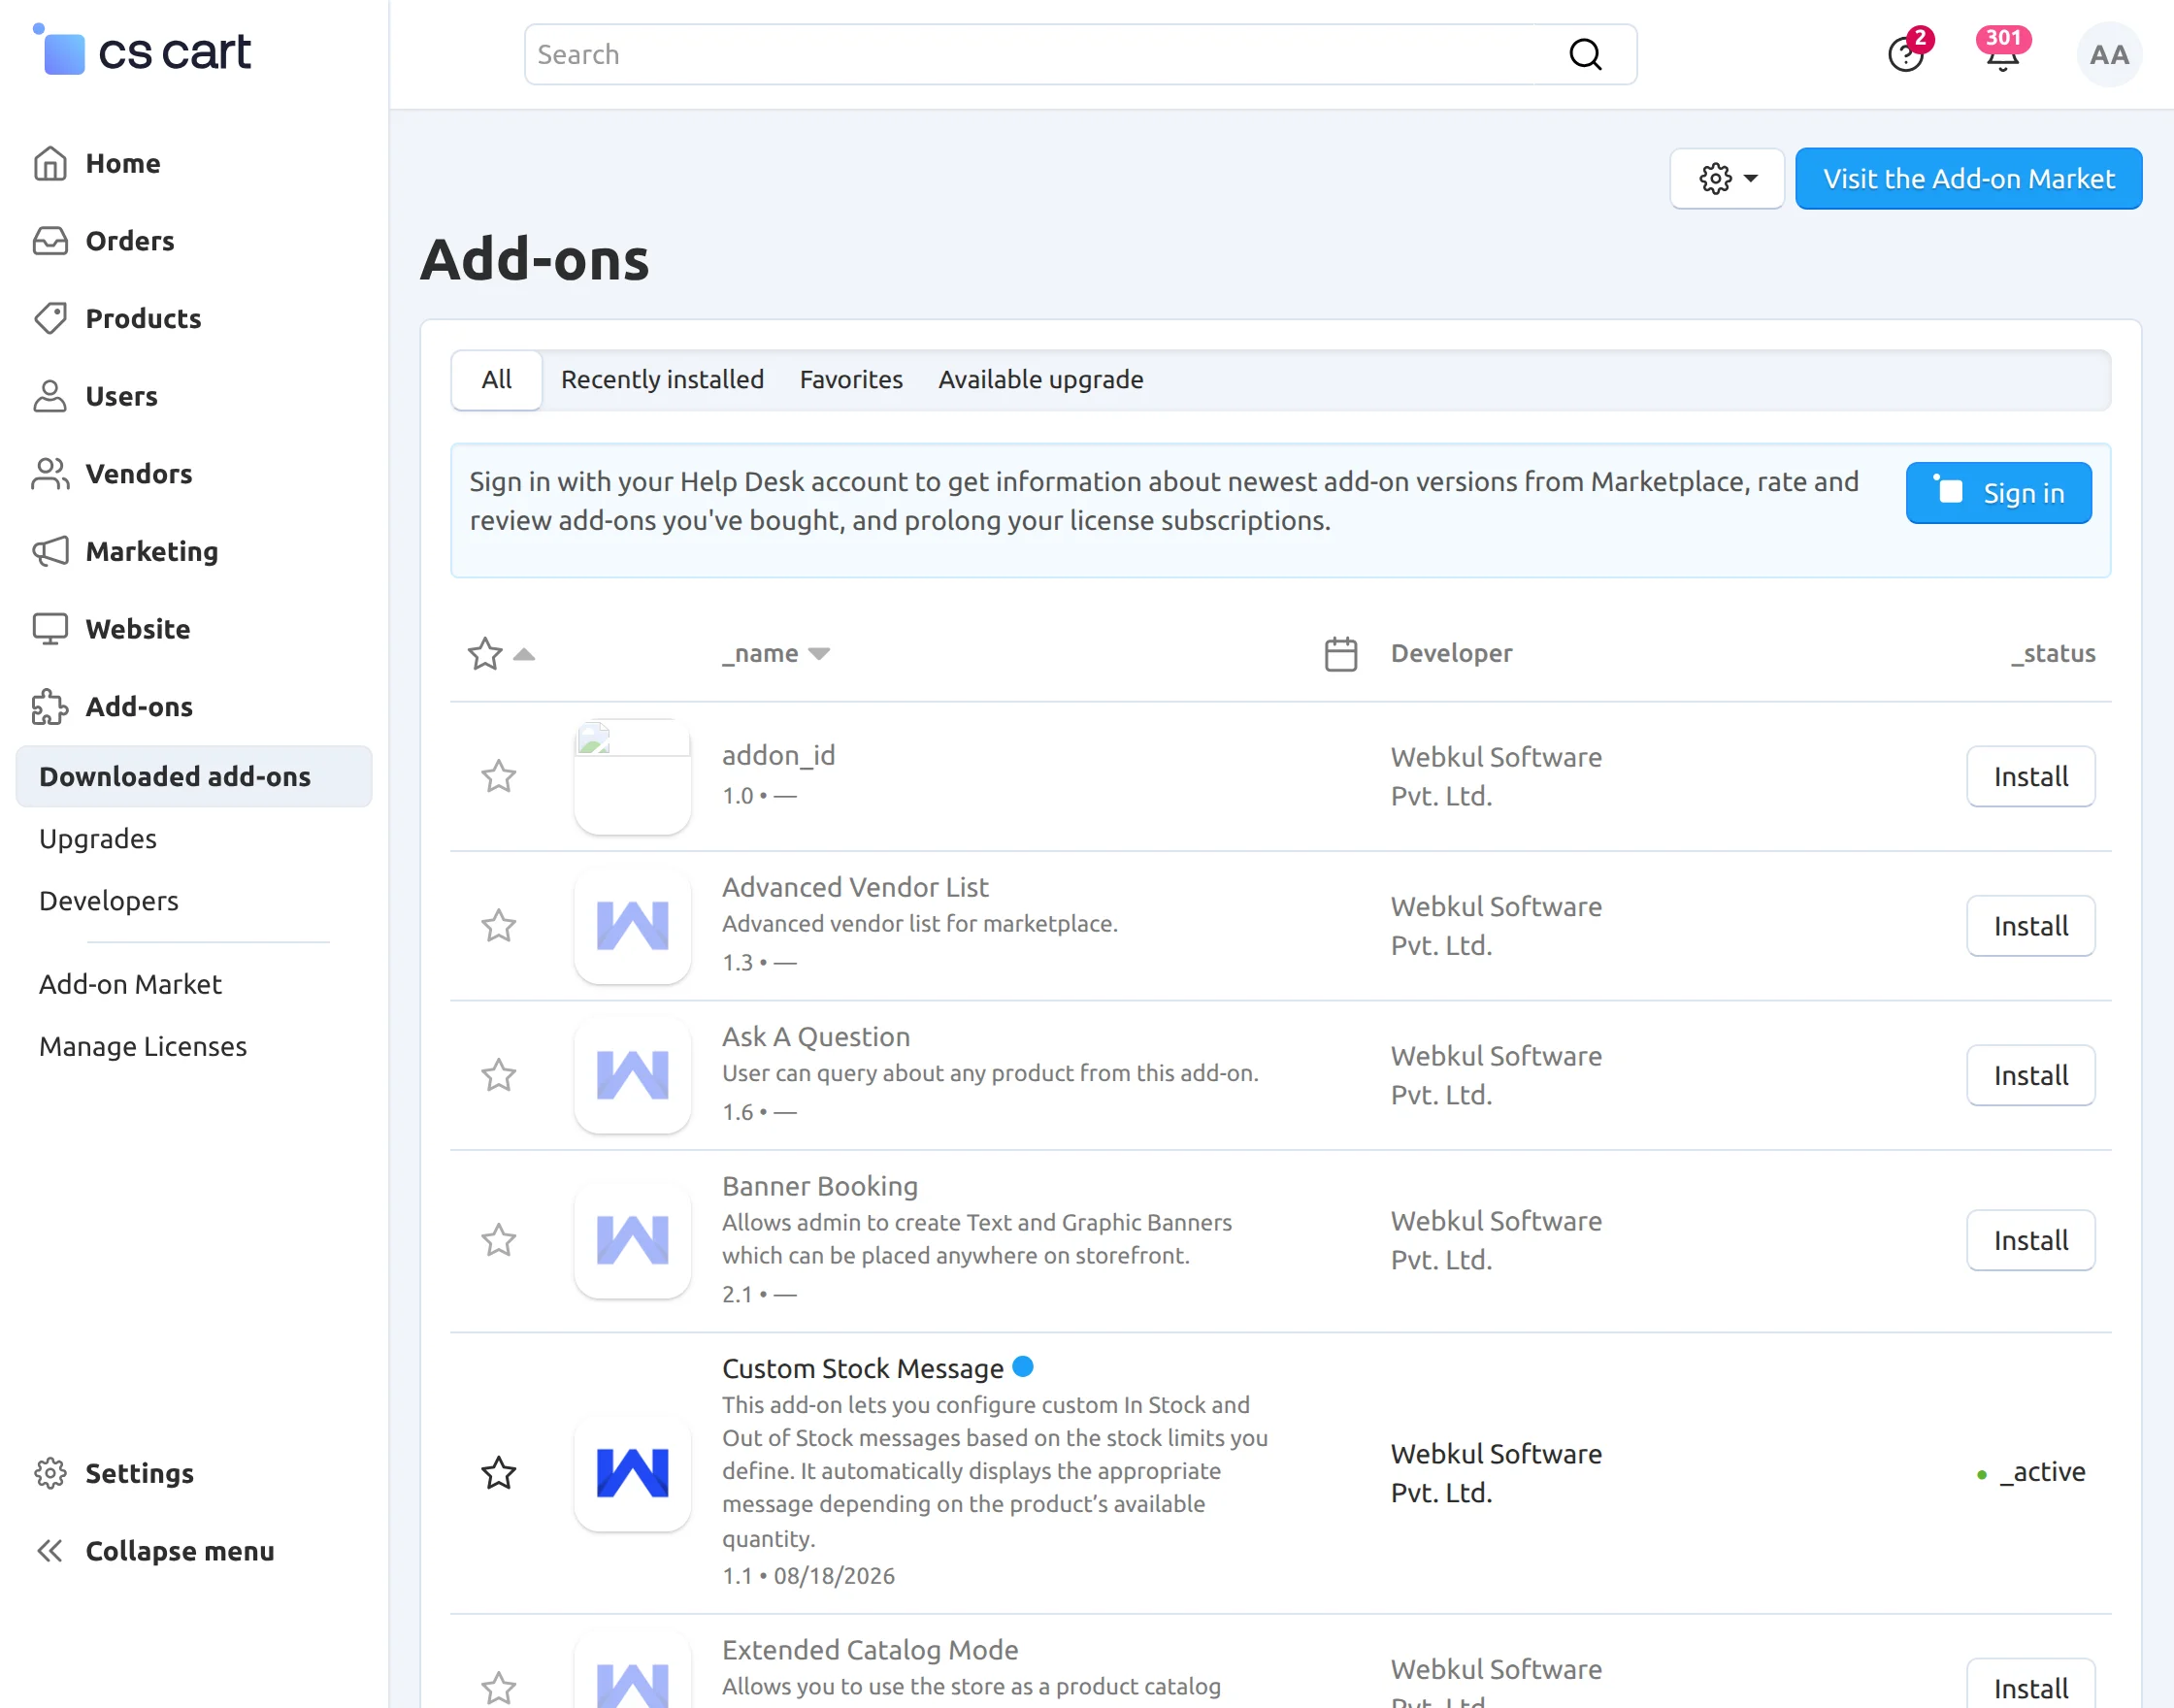Screen dimensions: 2174x1708
Task: Open the help icon with badge 2
Action: [1906, 52]
